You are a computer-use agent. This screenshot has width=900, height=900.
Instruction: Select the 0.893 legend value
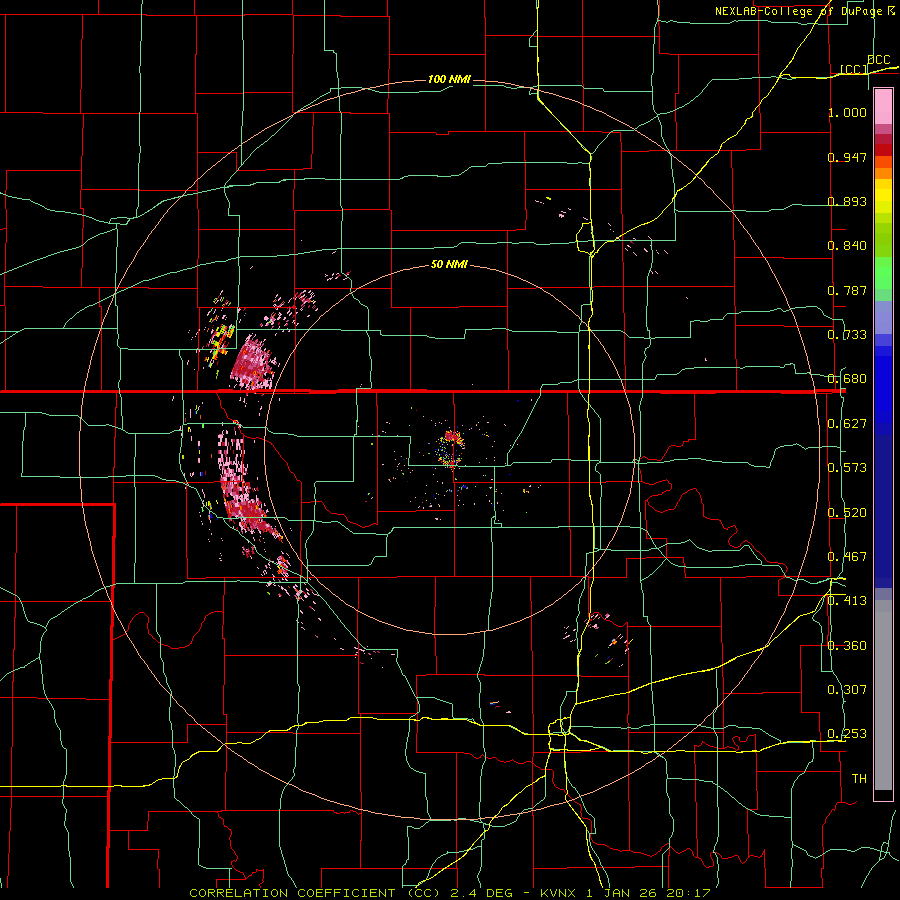coord(847,201)
